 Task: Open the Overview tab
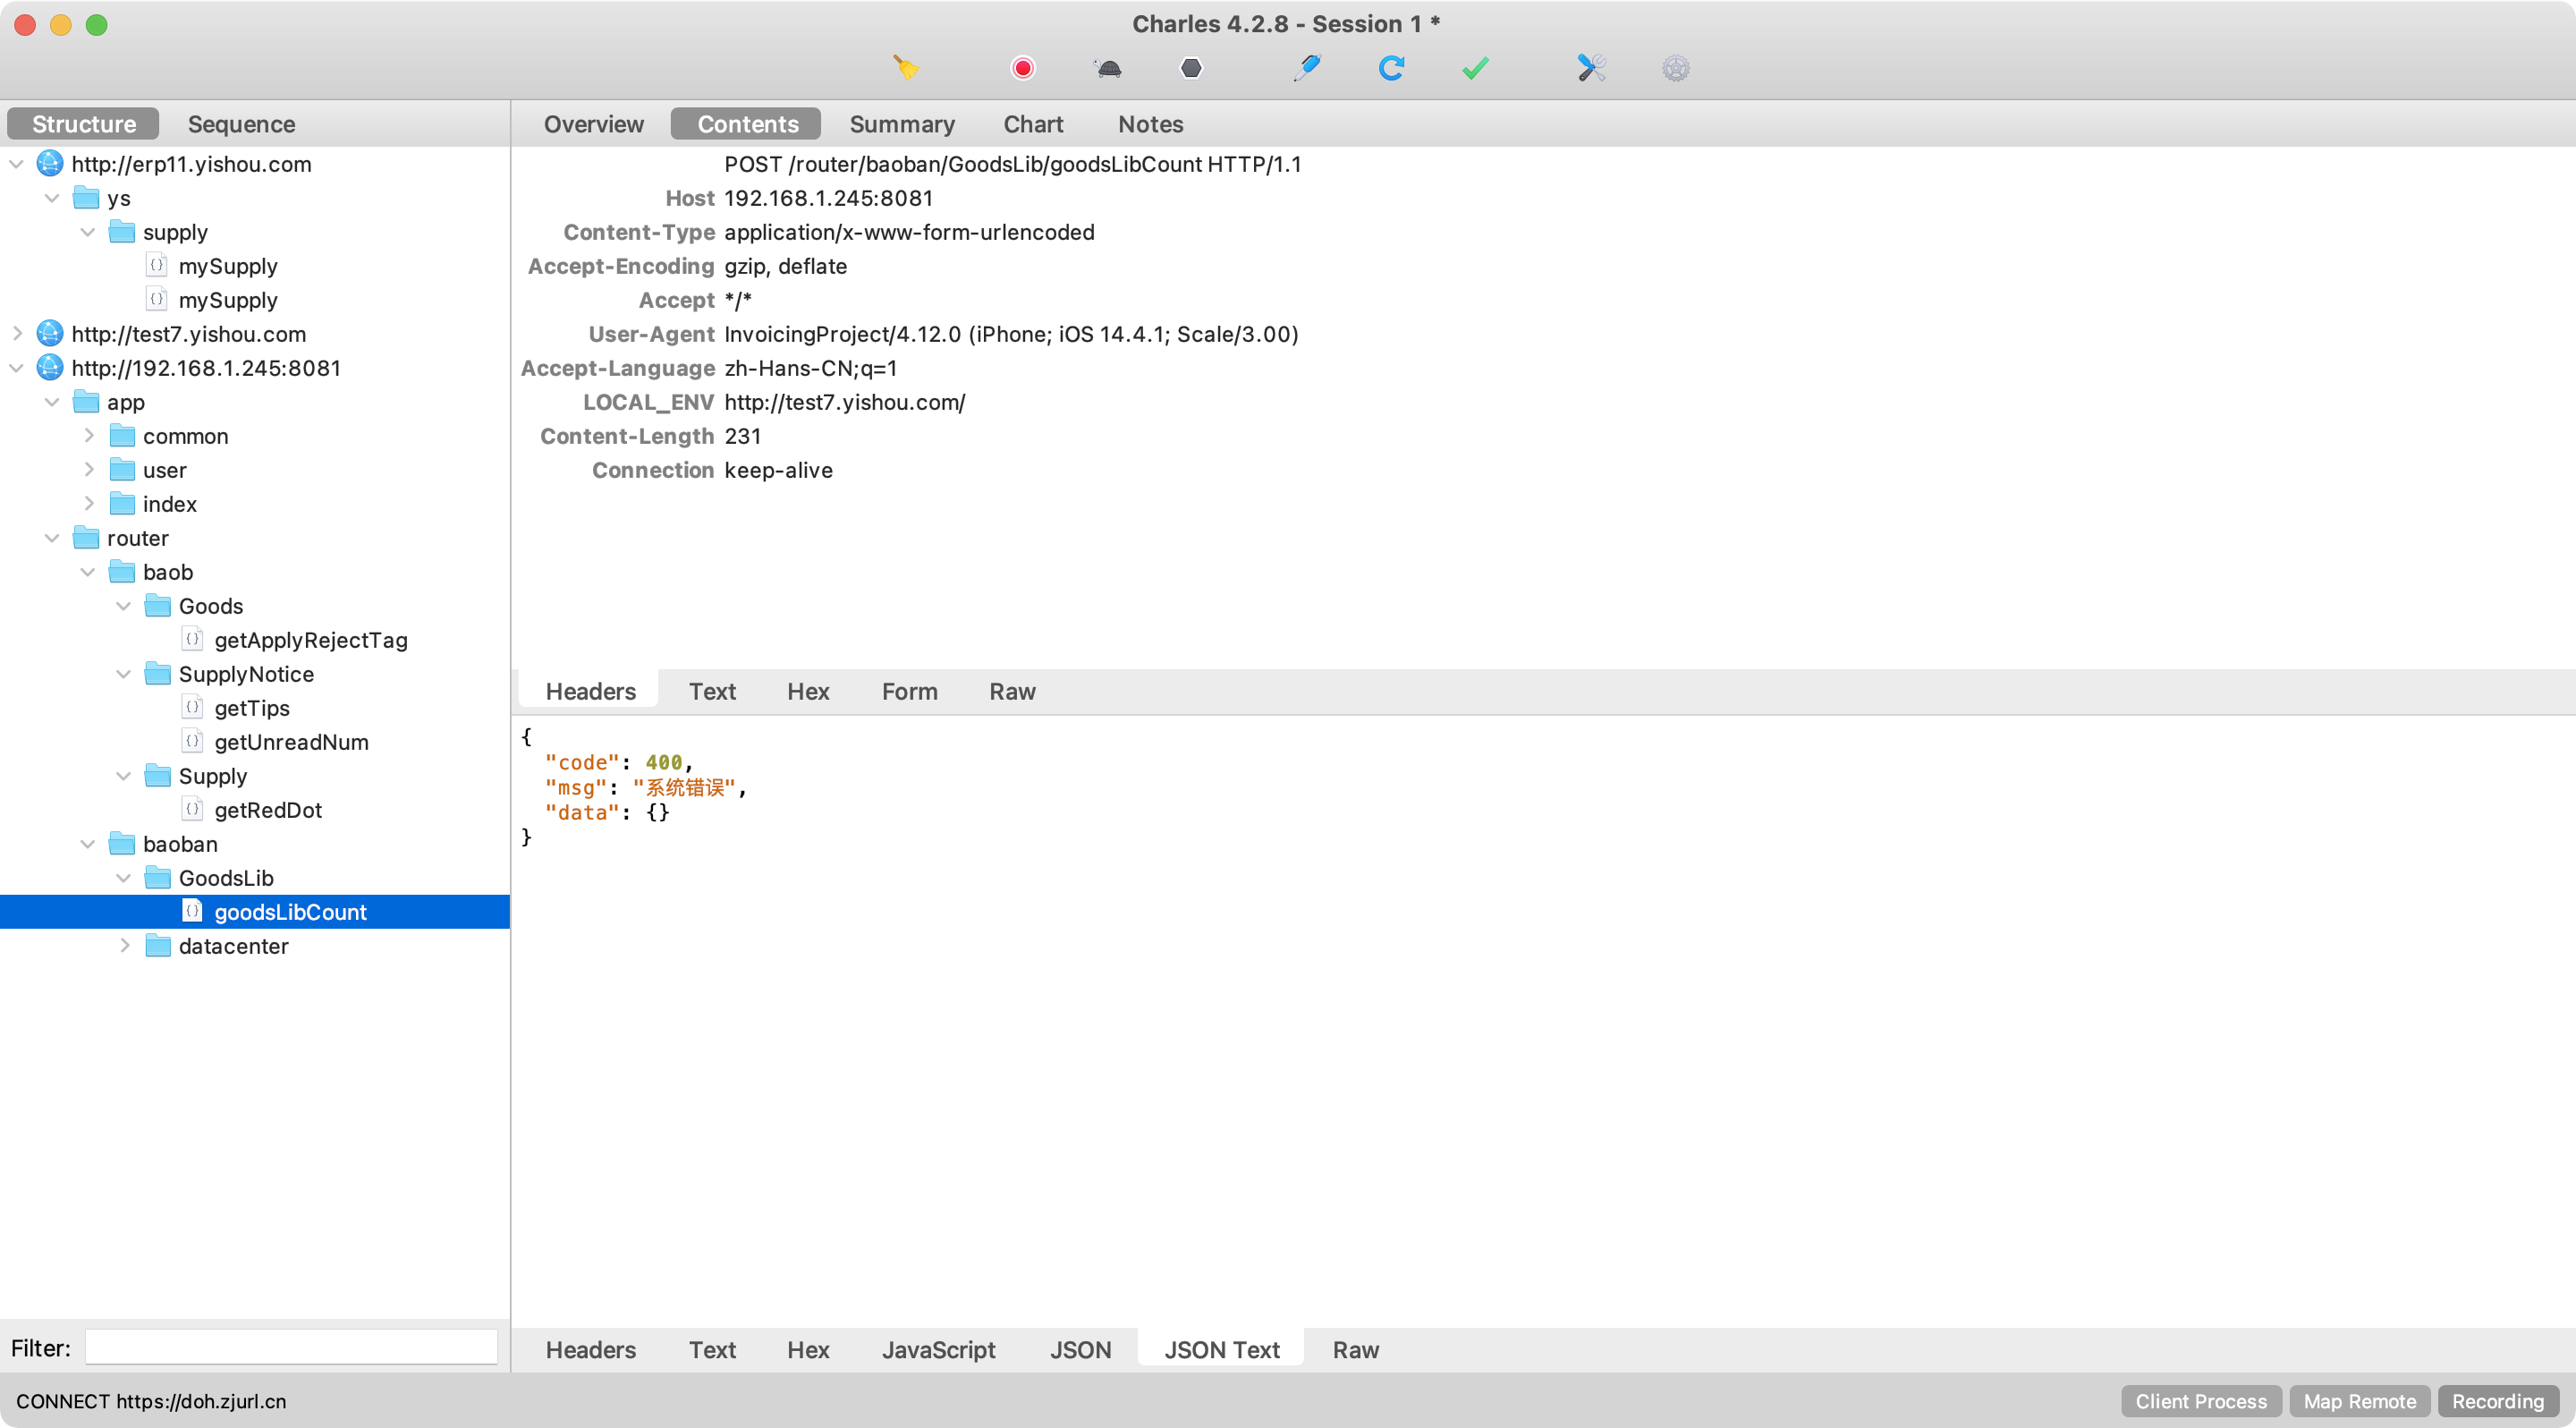click(x=593, y=124)
